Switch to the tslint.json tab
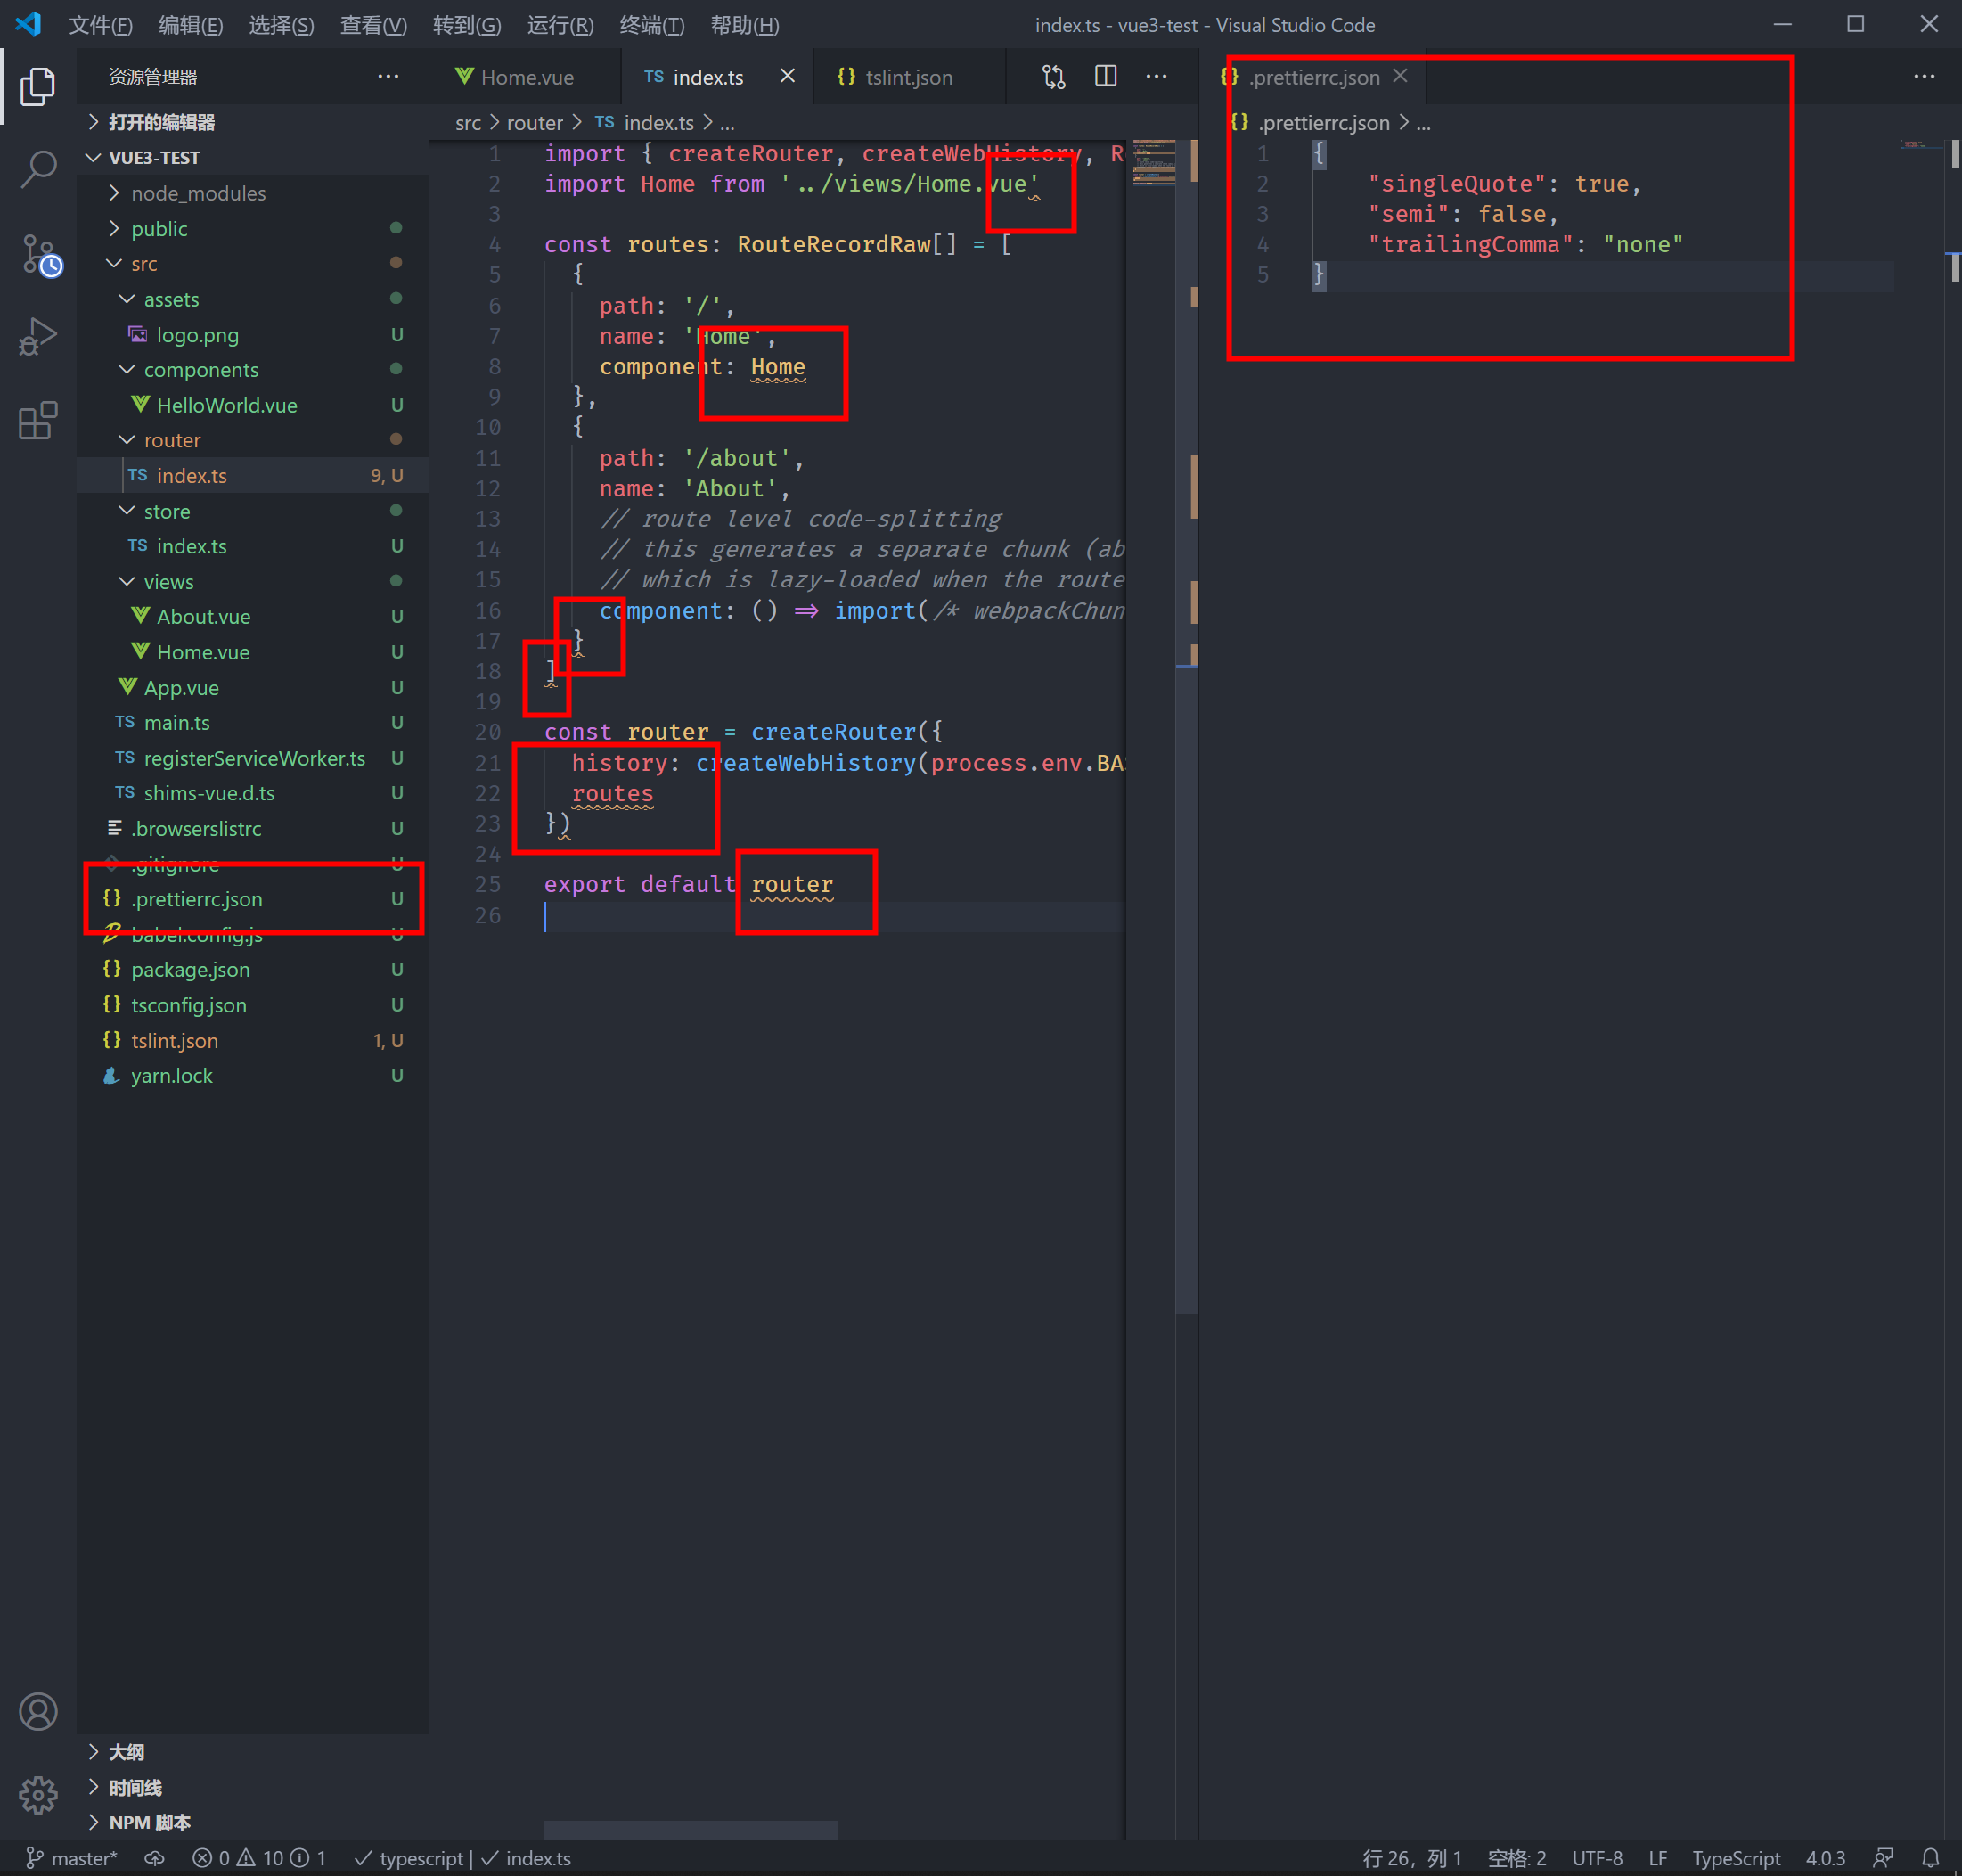The image size is (1962, 1876). [907, 77]
